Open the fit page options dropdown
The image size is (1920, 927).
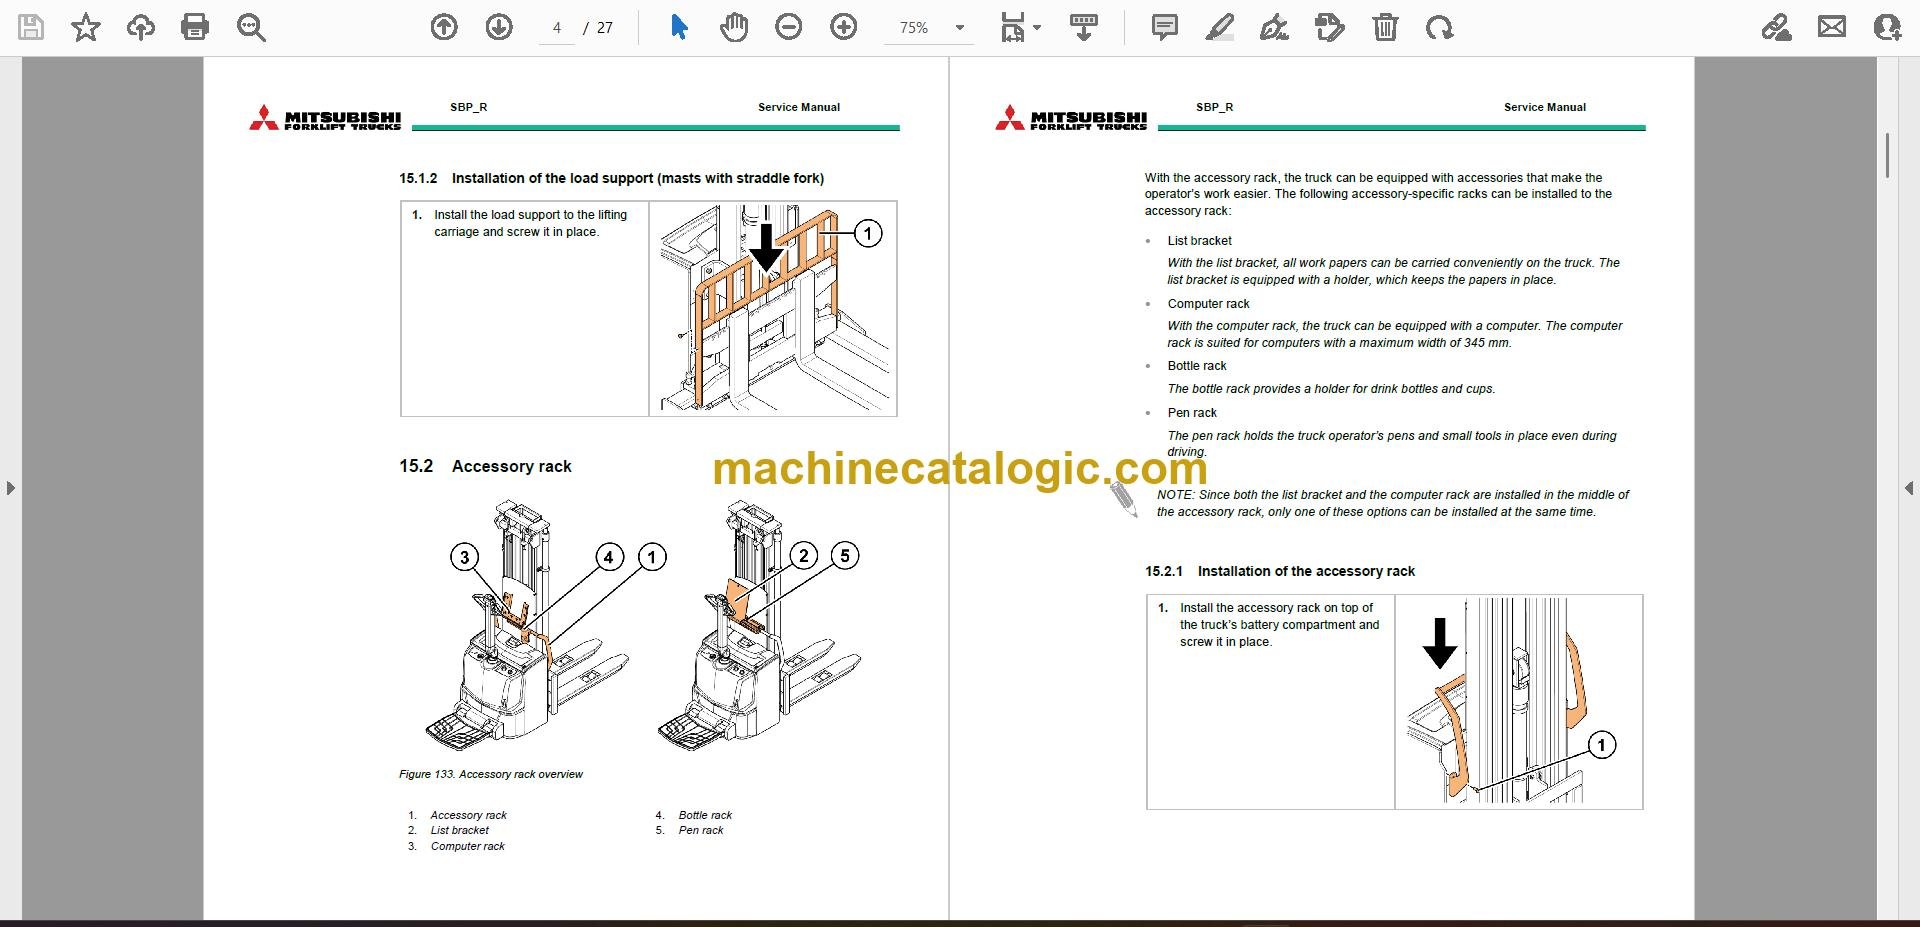pyautogui.click(x=1020, y=27)
